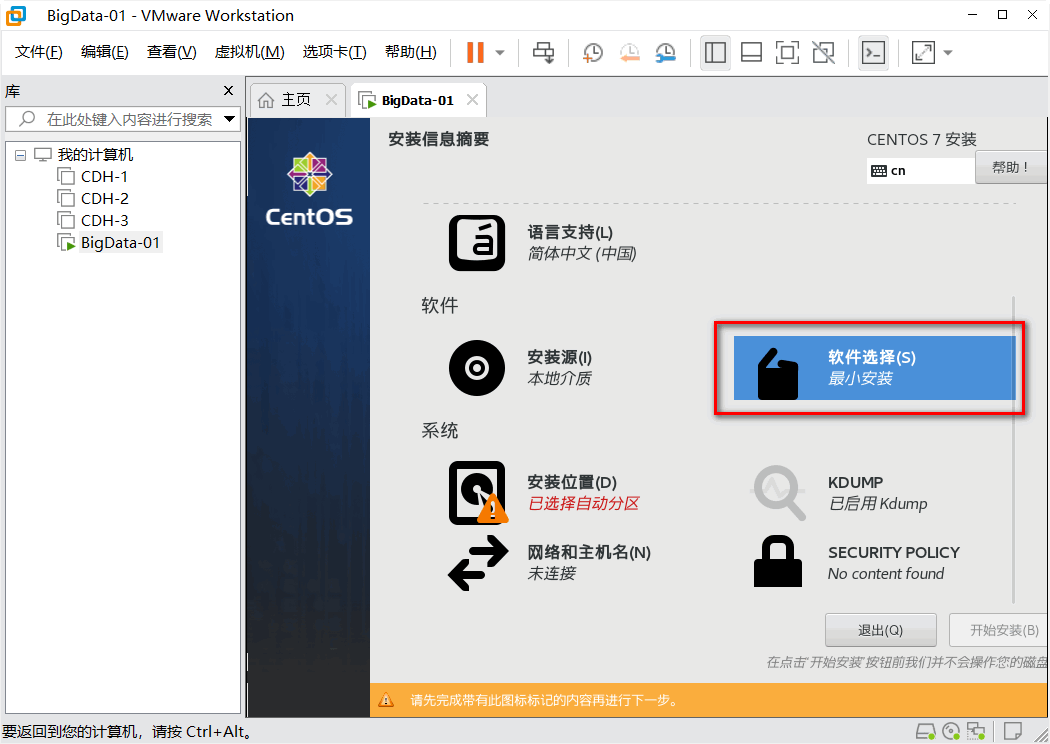Collapse the 我的计算机 tree node
This screenshot has width=1050, height=744.
point(20,154)
